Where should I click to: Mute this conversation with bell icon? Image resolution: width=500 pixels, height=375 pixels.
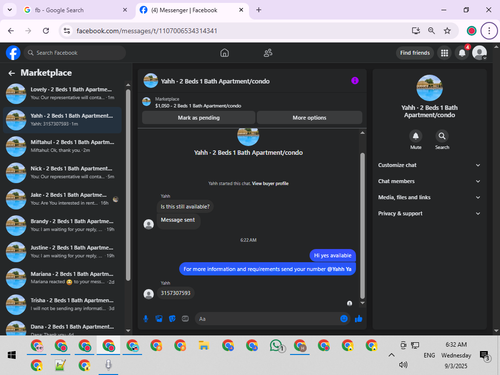(416, 136)
